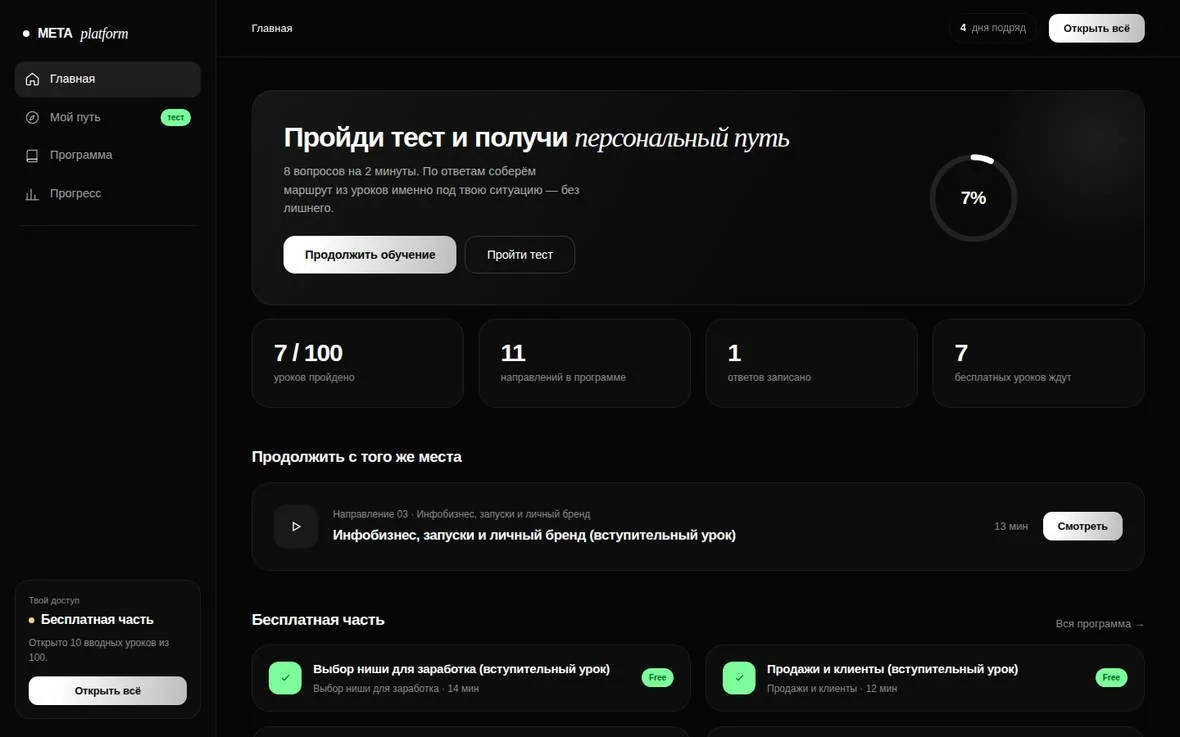Click the bar chart icon beside Прогресс

click(x=32, y=194)
